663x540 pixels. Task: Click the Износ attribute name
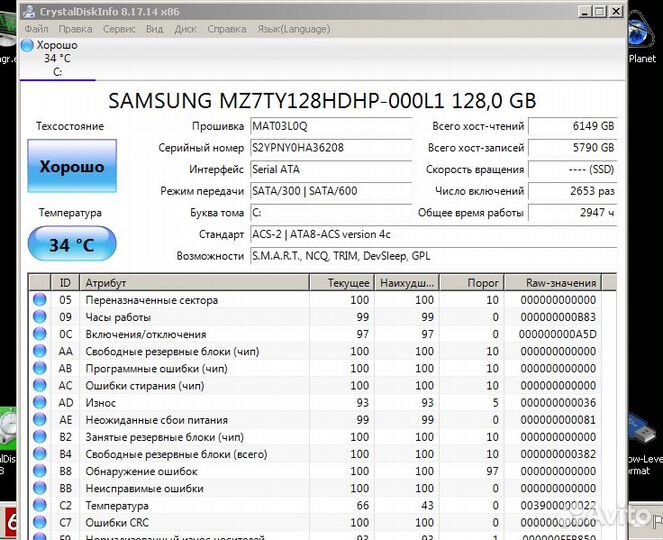click(x=101, y=403)
